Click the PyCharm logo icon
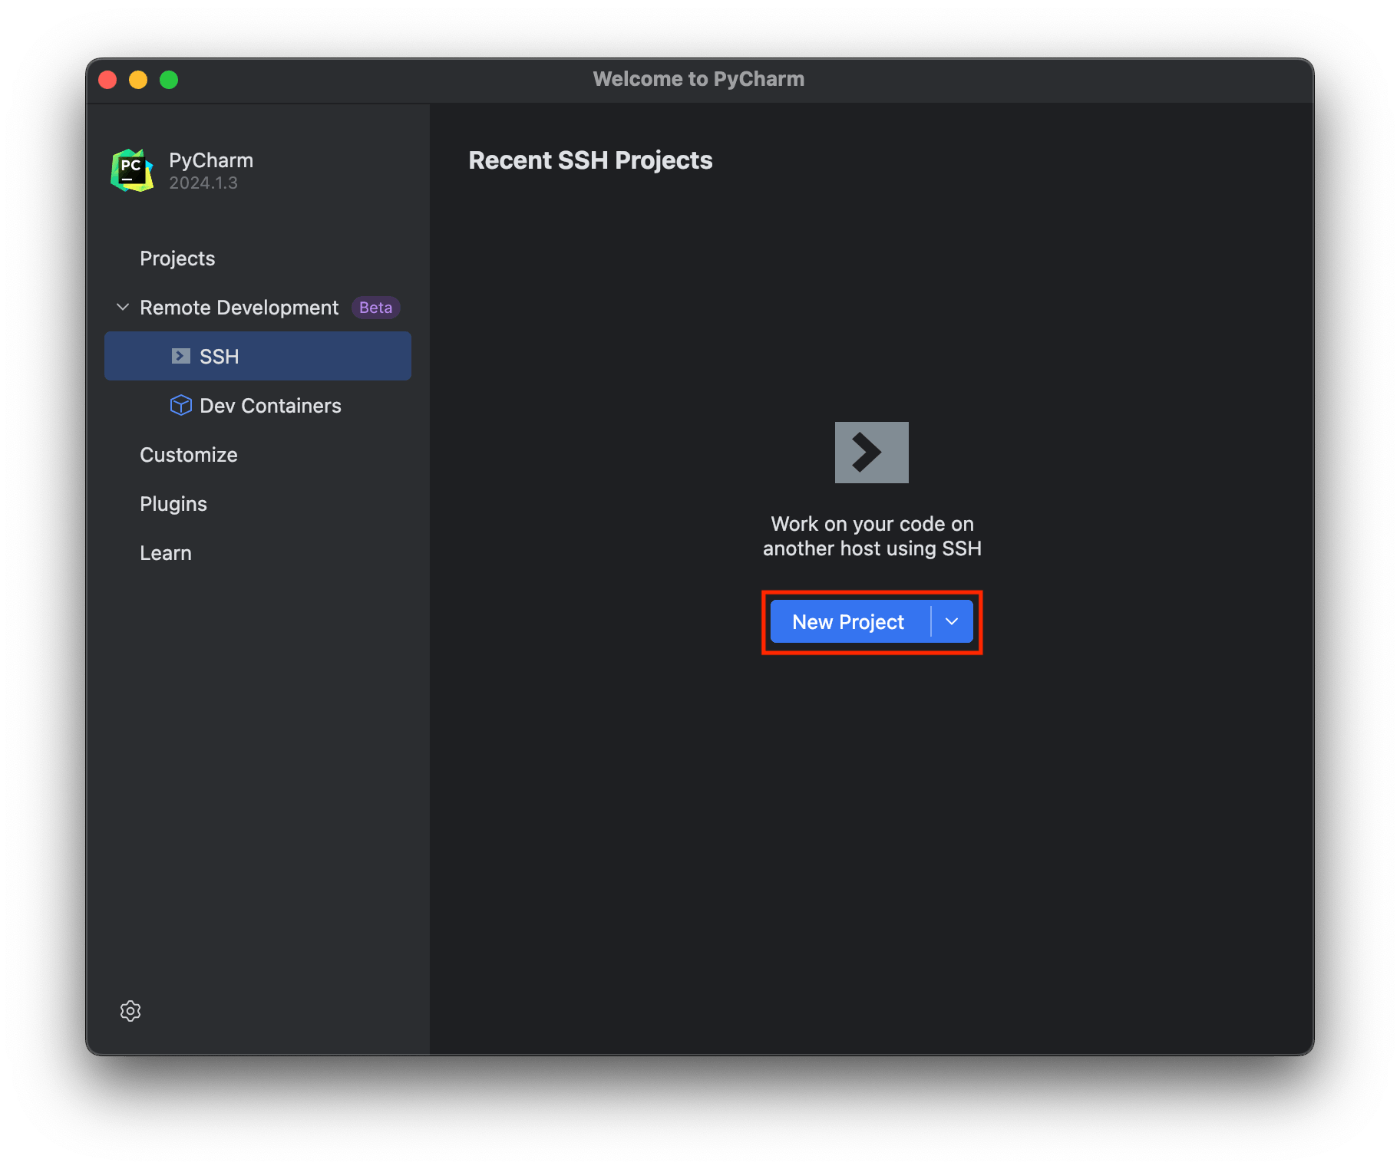Image resolution: width=1400 pixels, height=1169 pixels. coord(132,171)
